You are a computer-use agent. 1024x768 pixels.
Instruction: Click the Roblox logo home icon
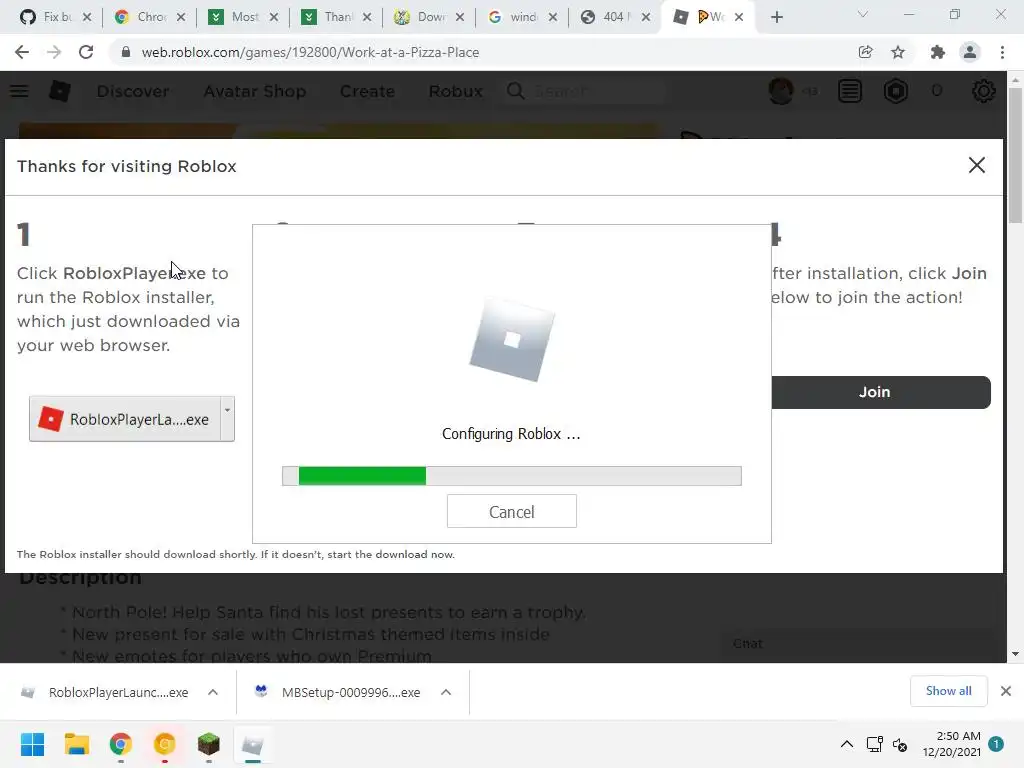[x=59, y=91]
